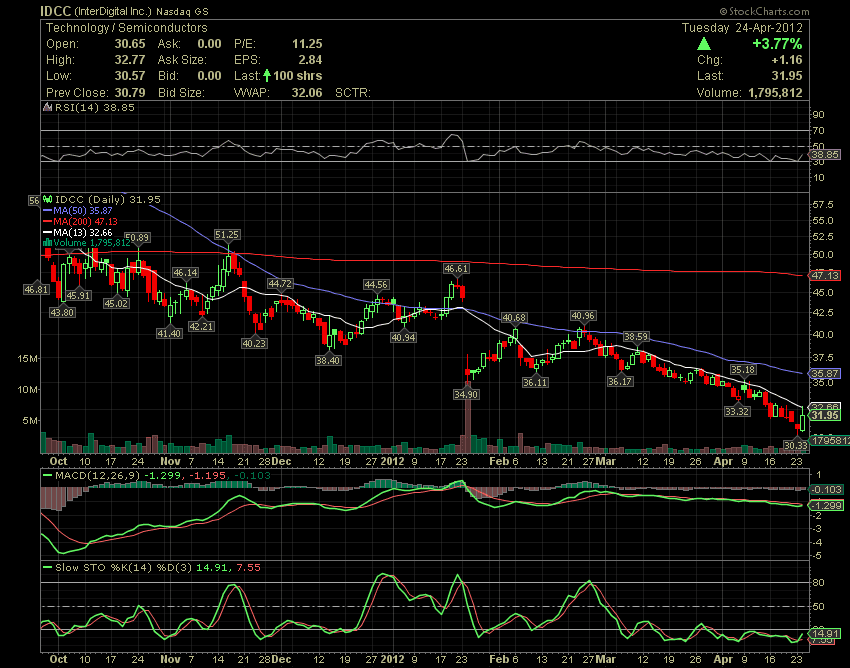The width and height of the screenshot is (850, 668).
Task: Click the 46.61 high price label
Action: coord(456,268)
